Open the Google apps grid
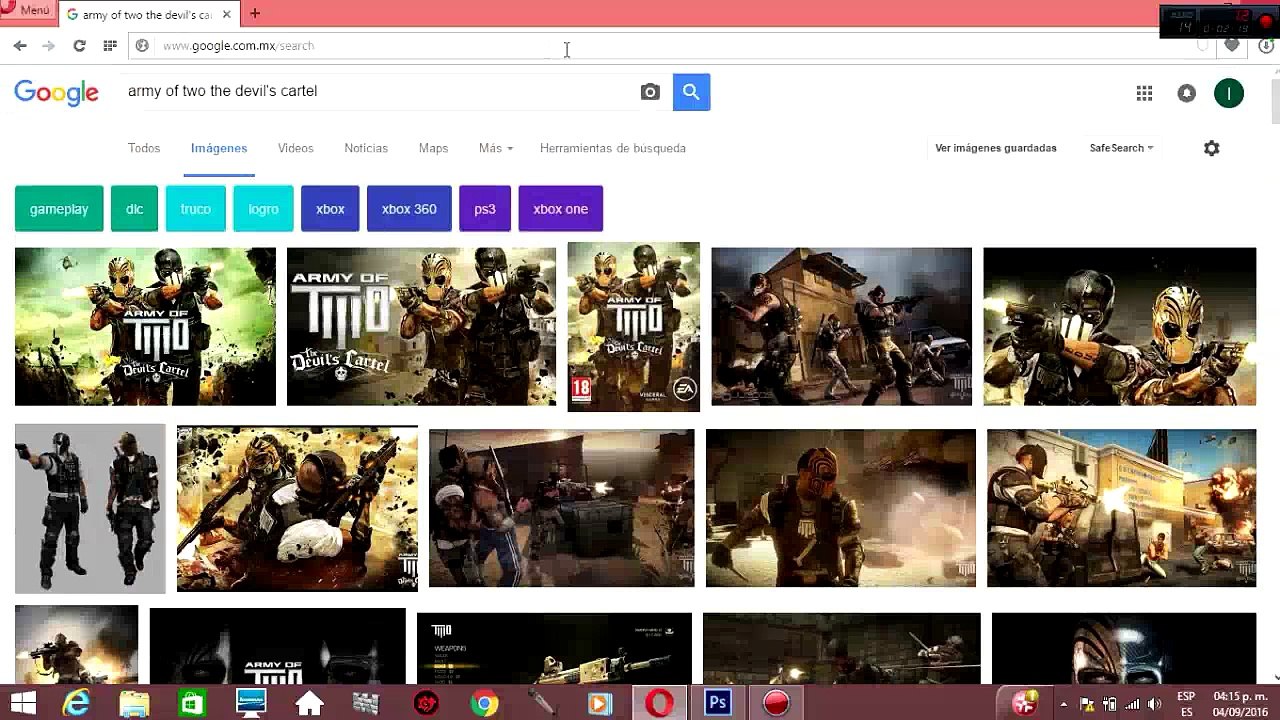This screenshot has width=1280, height=720. (x=1145, y=93)
